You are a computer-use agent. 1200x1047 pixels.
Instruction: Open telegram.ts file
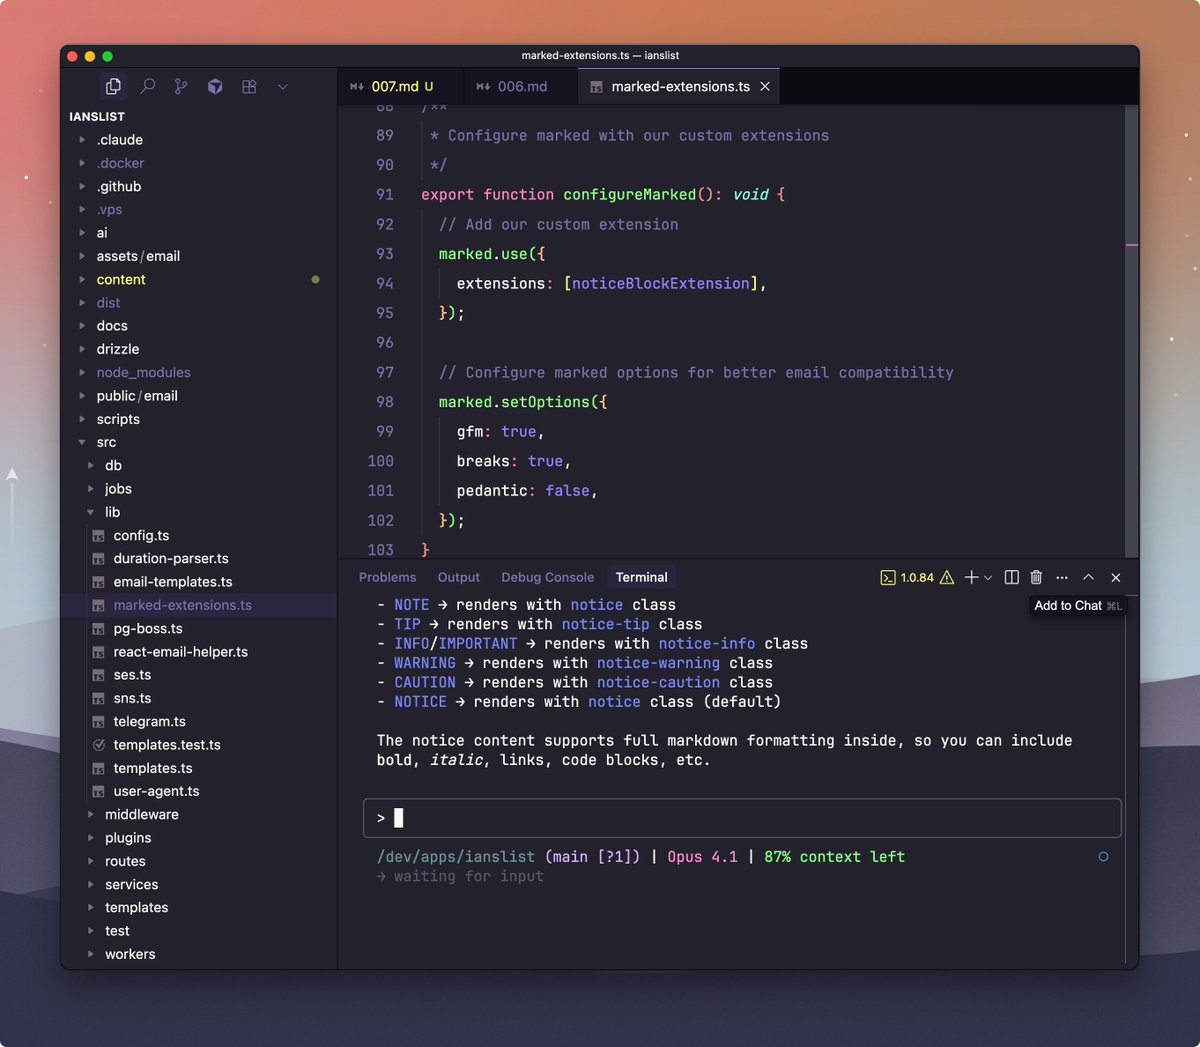click(x=198, y=722)
